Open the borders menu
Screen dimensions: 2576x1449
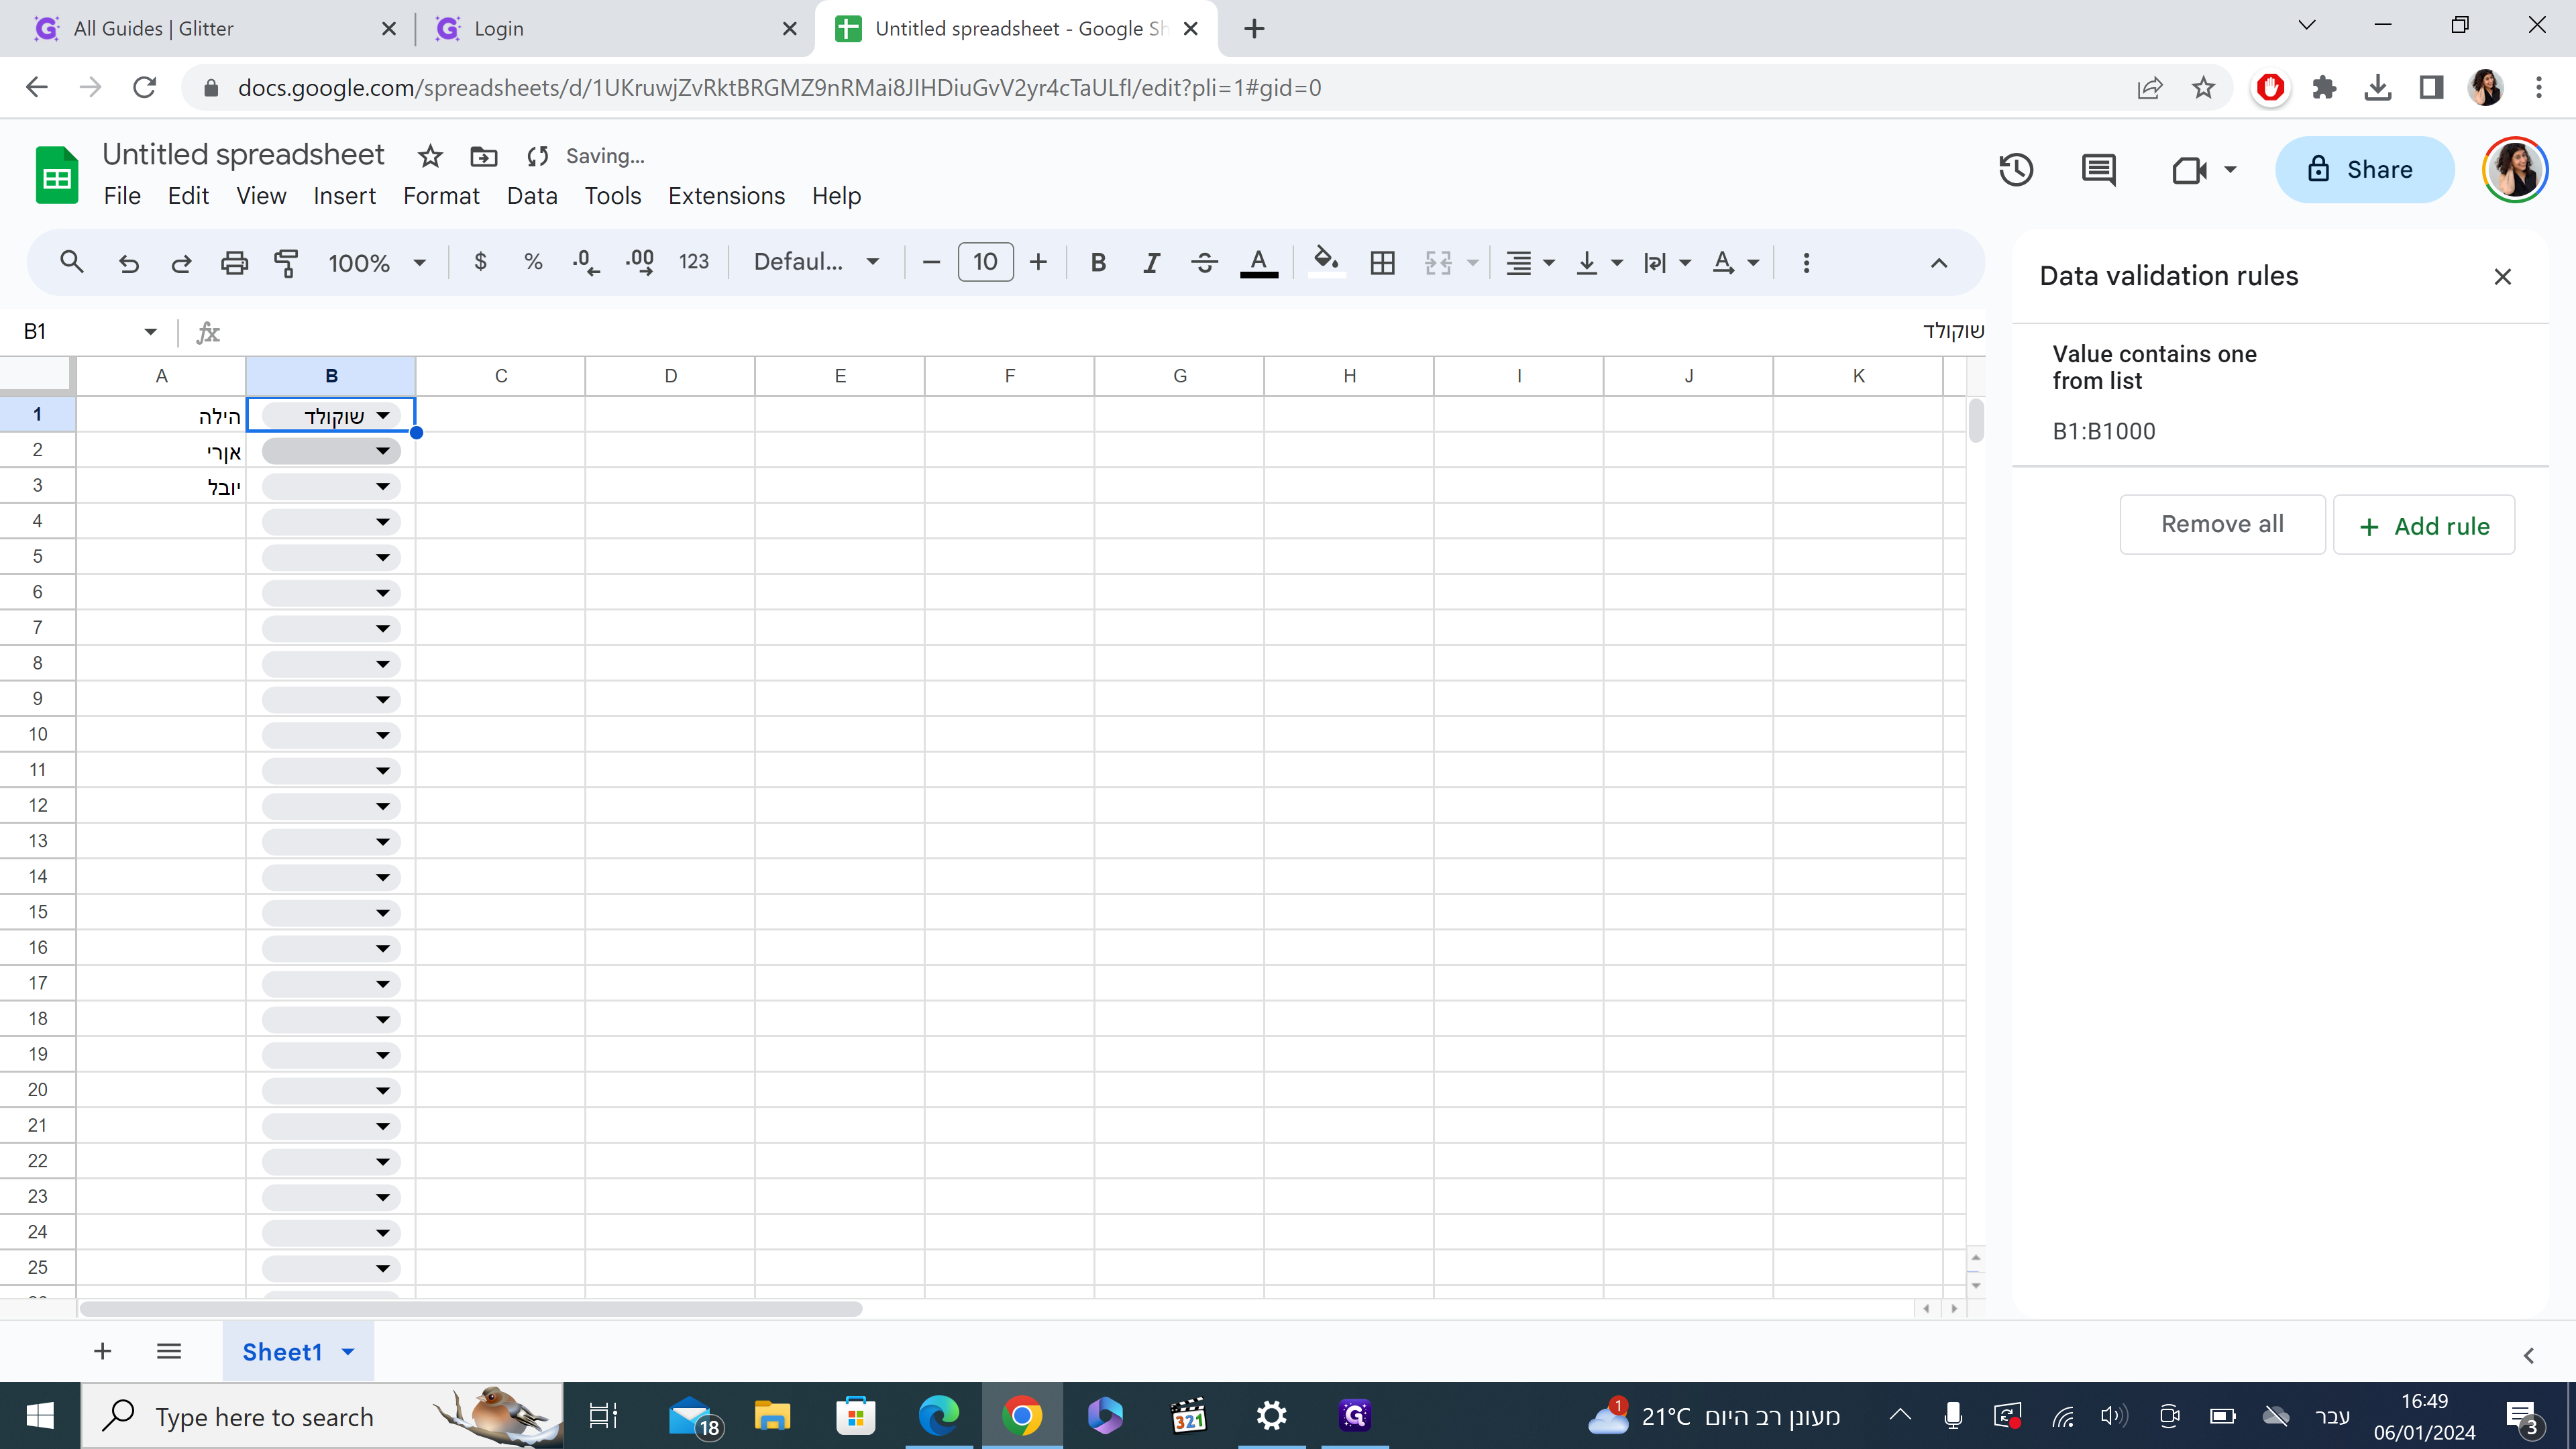tap(1382, 262)
